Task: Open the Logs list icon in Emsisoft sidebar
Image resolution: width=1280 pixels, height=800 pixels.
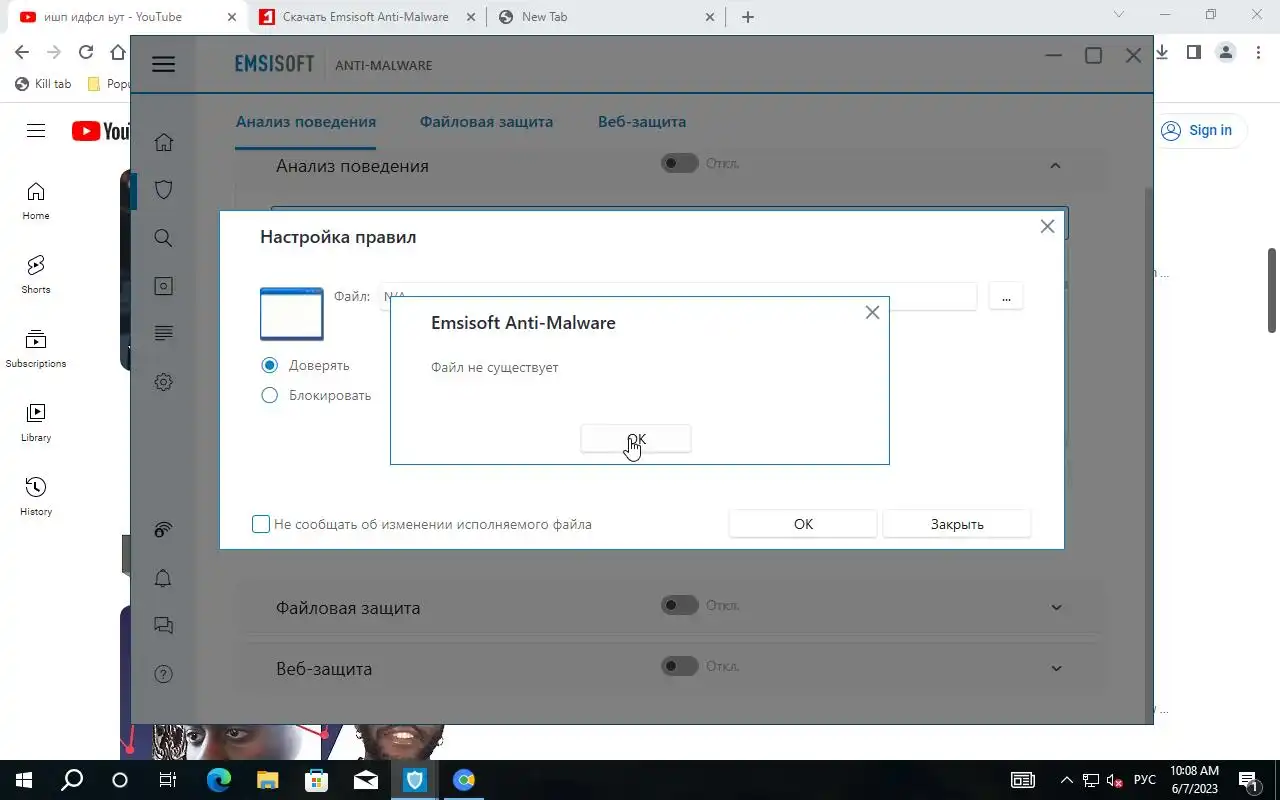Action: click(x=164, y=334)
